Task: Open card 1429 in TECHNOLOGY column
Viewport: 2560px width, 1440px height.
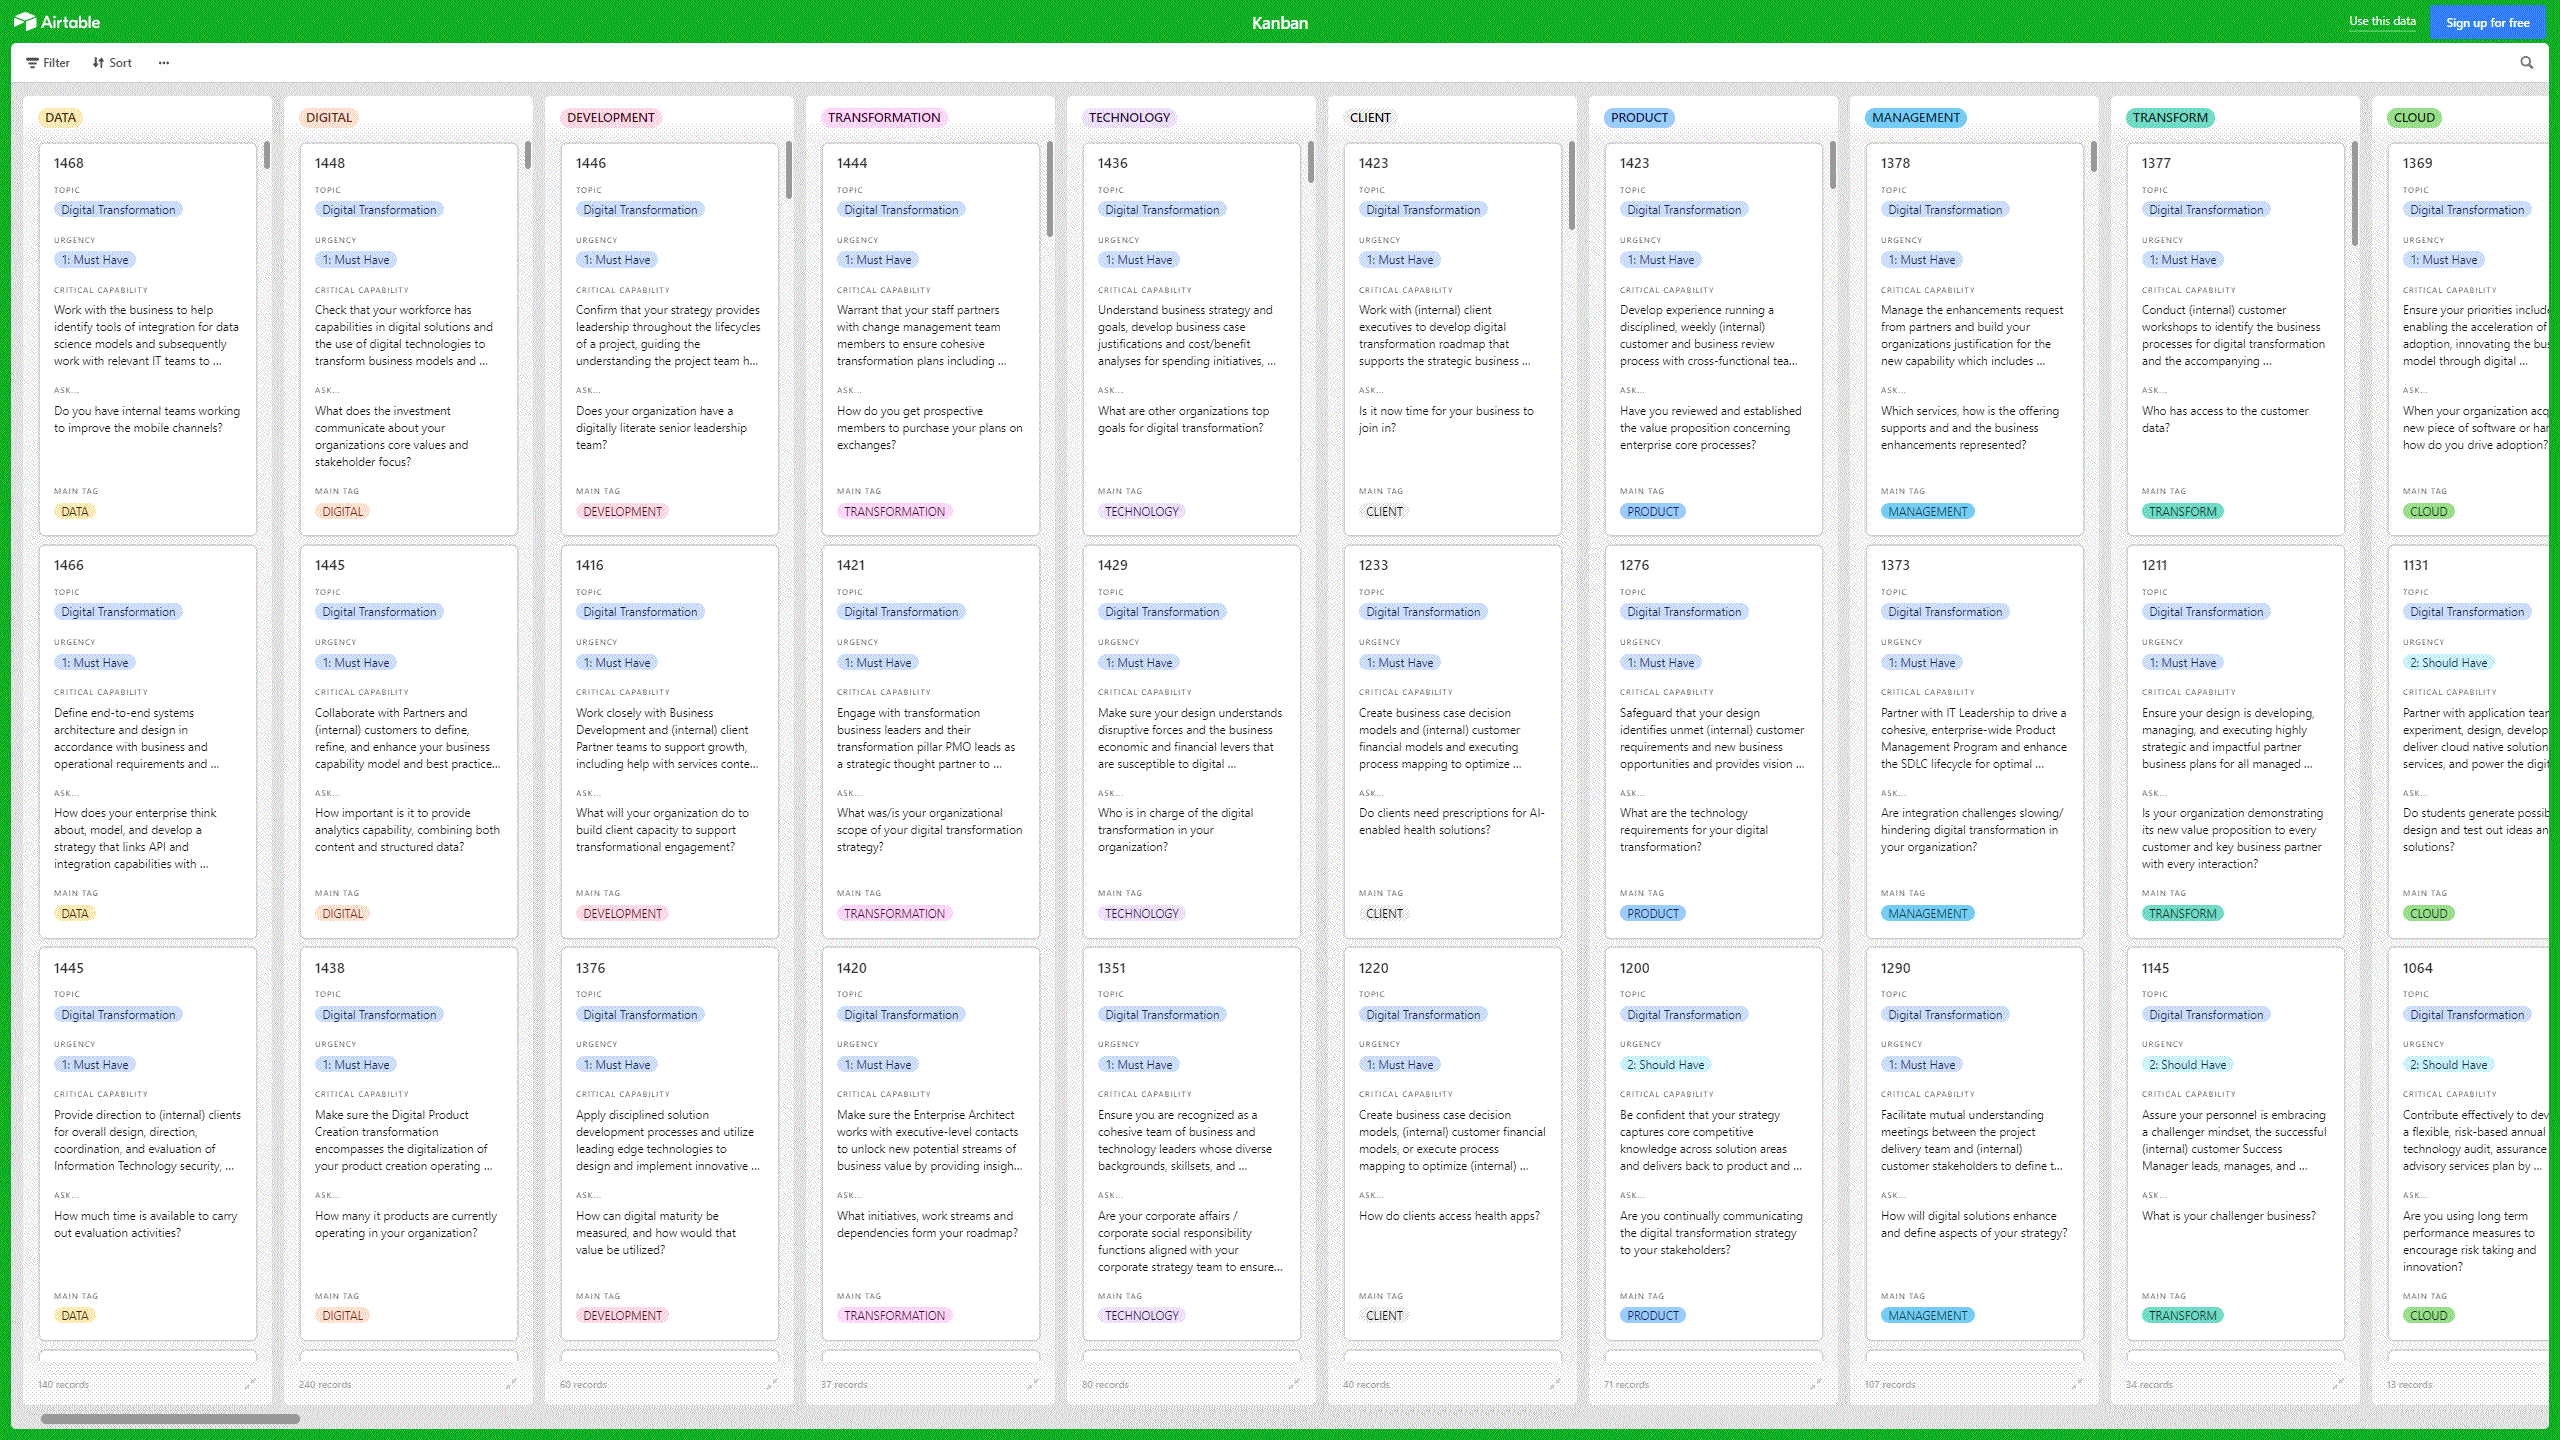Action: tap(1192, 741)
